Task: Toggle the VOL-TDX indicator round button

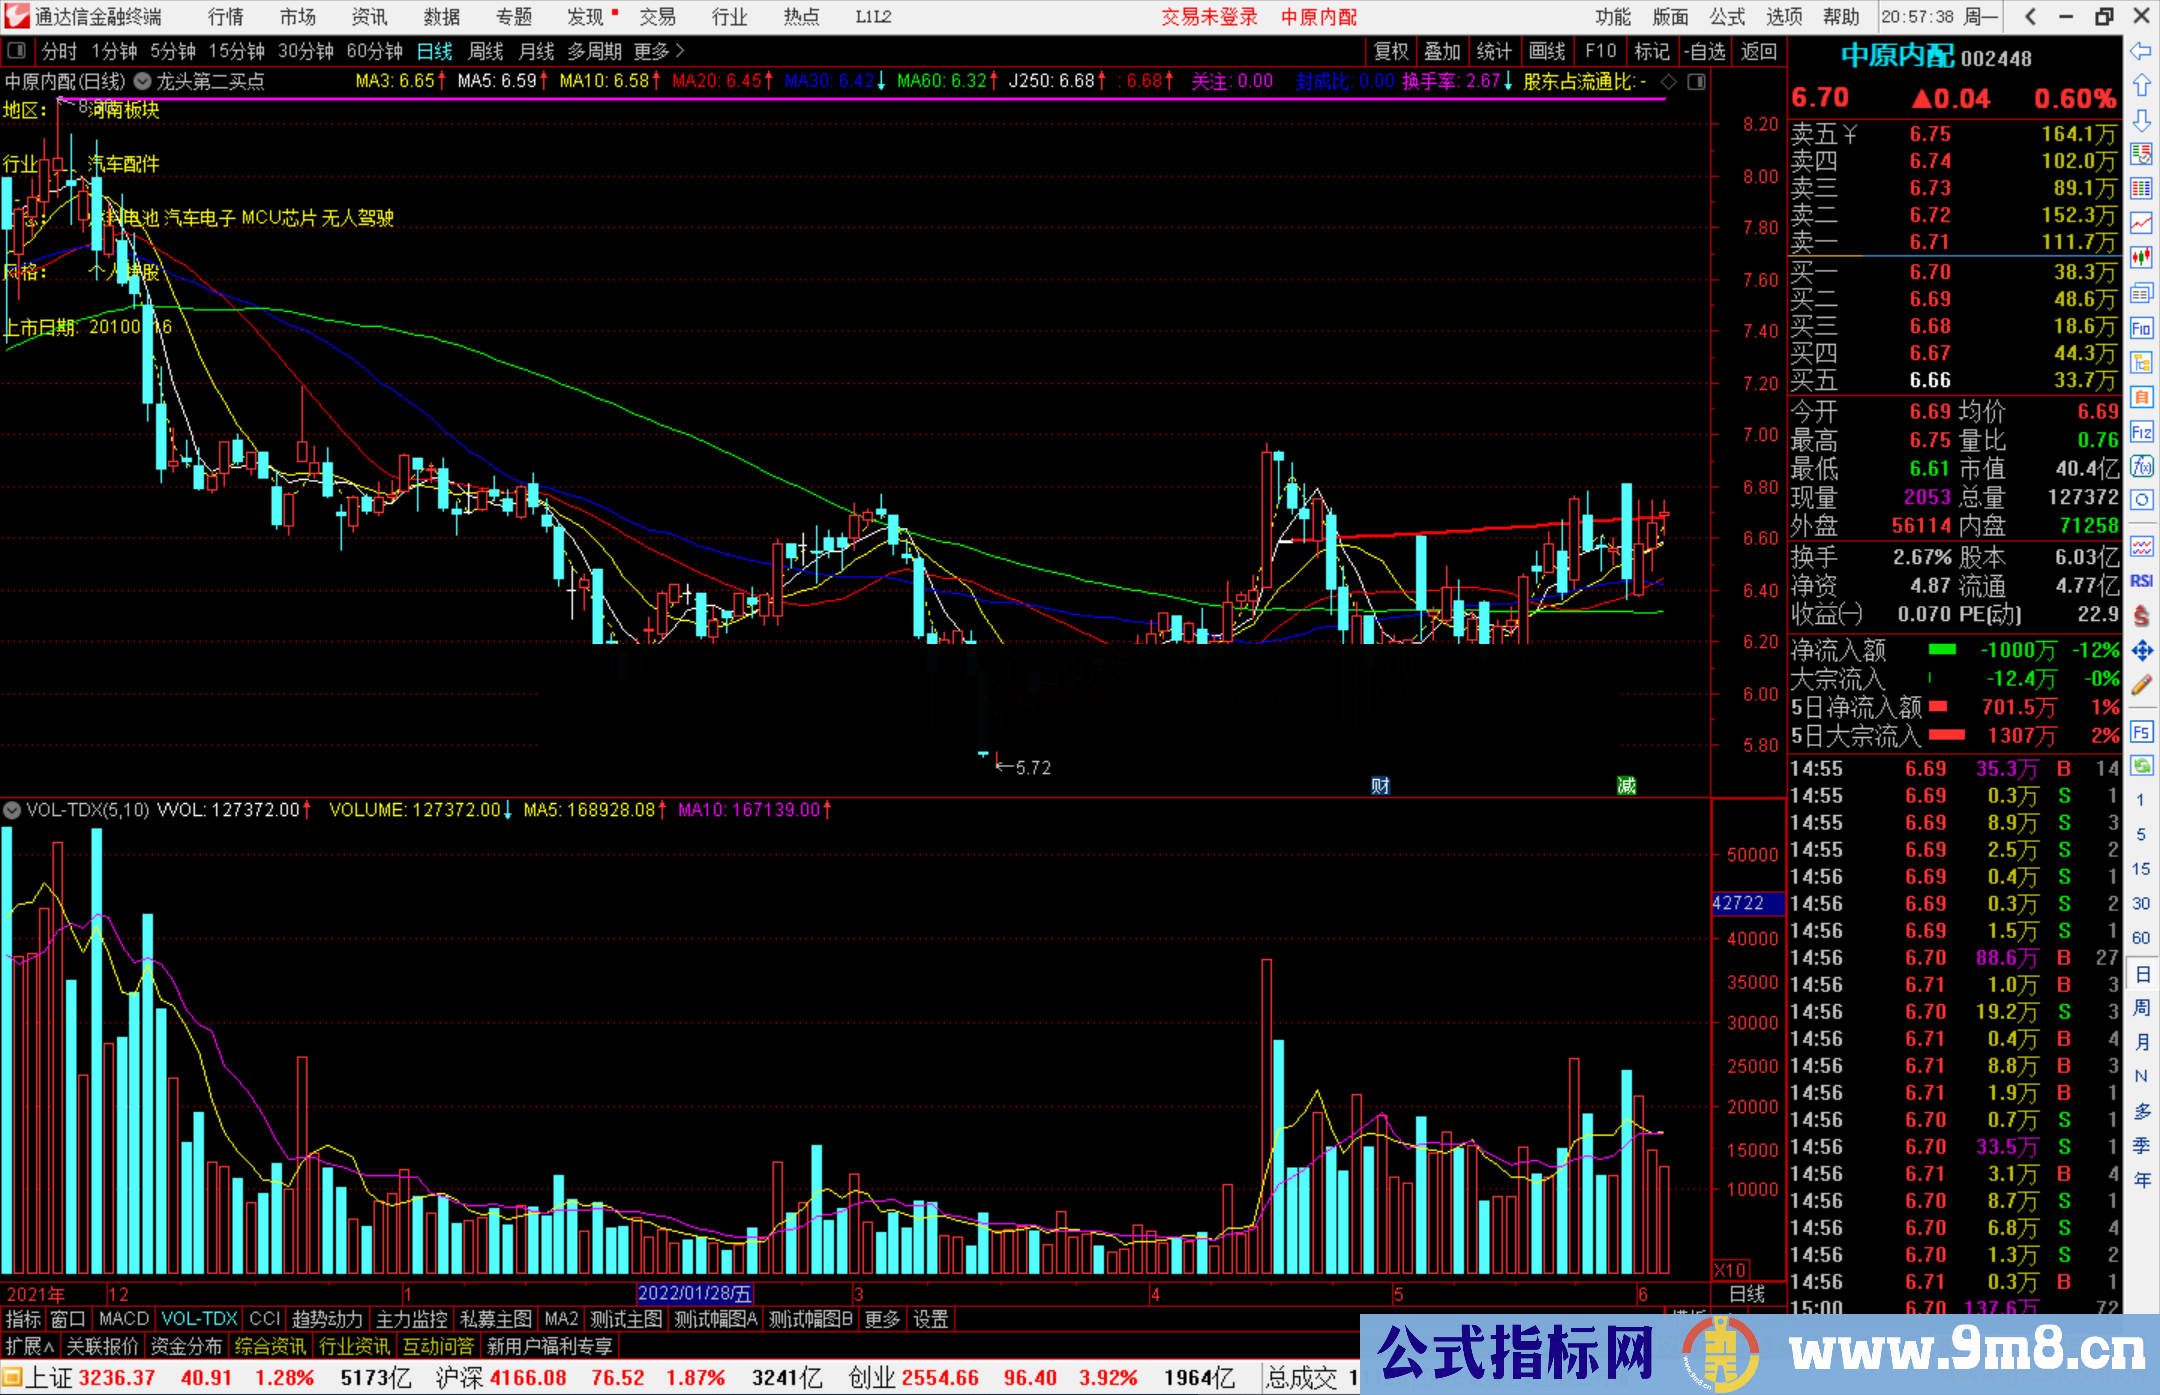Action: click(x=12, y=810)
